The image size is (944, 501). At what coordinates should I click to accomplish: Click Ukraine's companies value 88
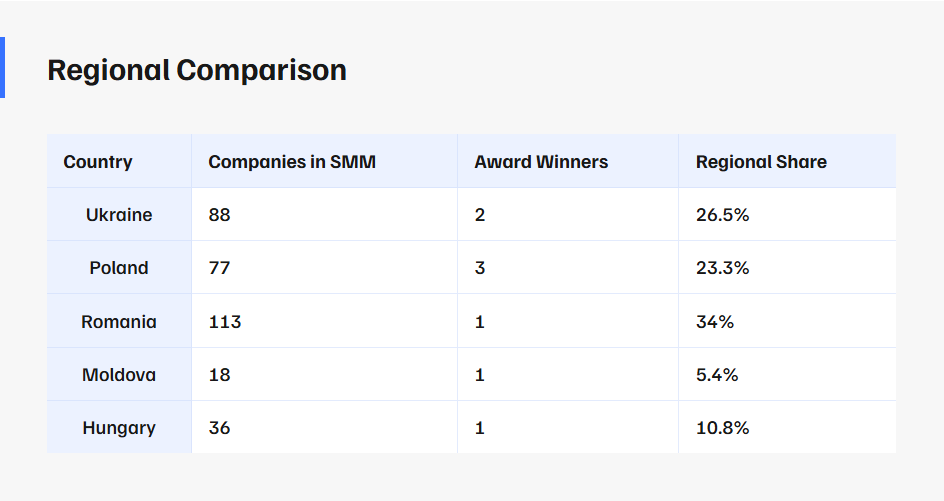(x=219, y=215)
